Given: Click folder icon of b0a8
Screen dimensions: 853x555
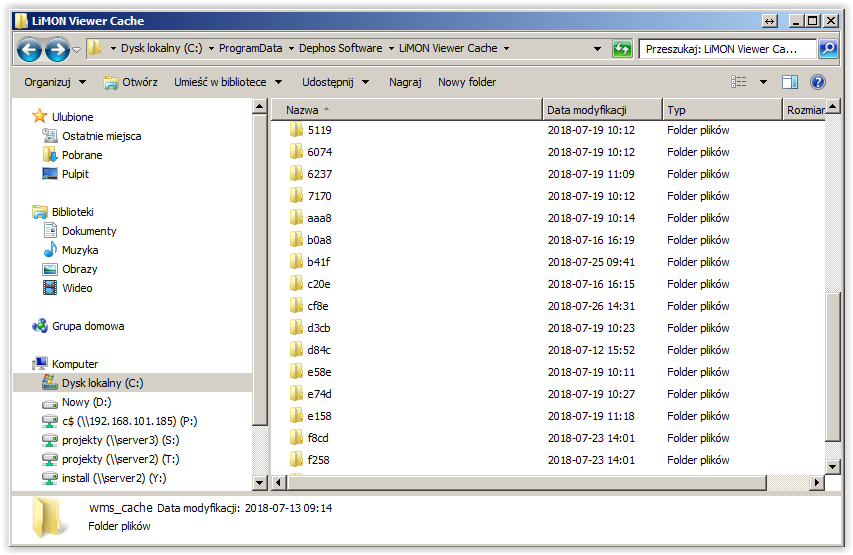Looking at the screenshot, I should (x=296, y=240).
